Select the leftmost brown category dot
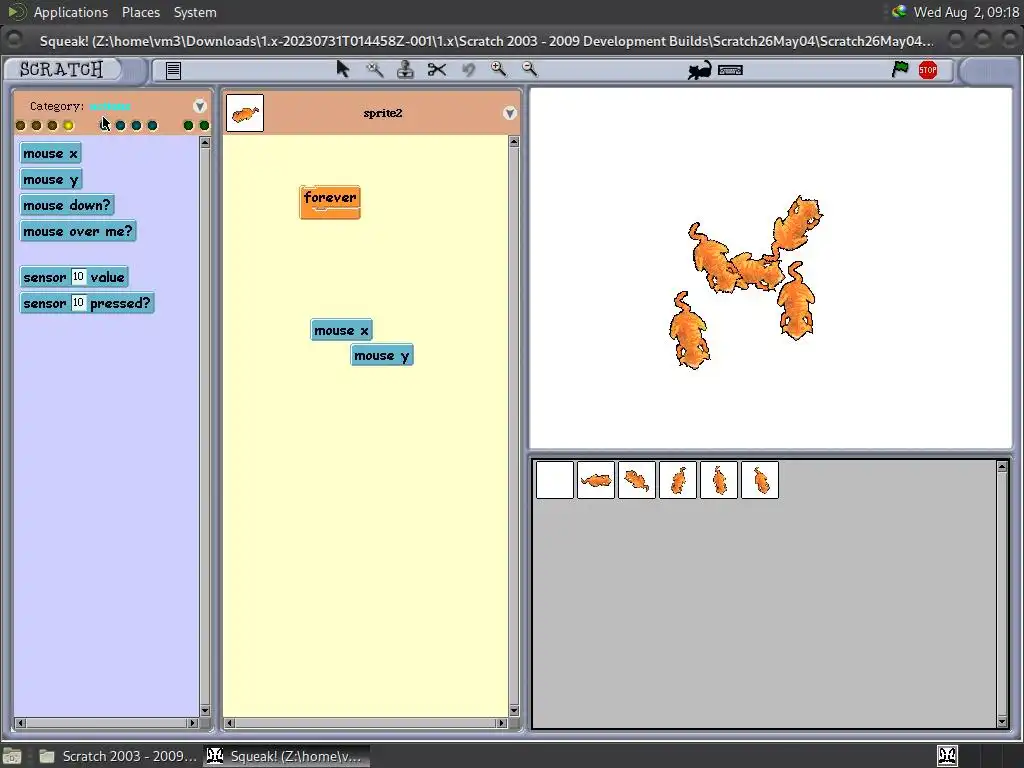This screenshot has height=768, width=1024. tap(20, 125)
